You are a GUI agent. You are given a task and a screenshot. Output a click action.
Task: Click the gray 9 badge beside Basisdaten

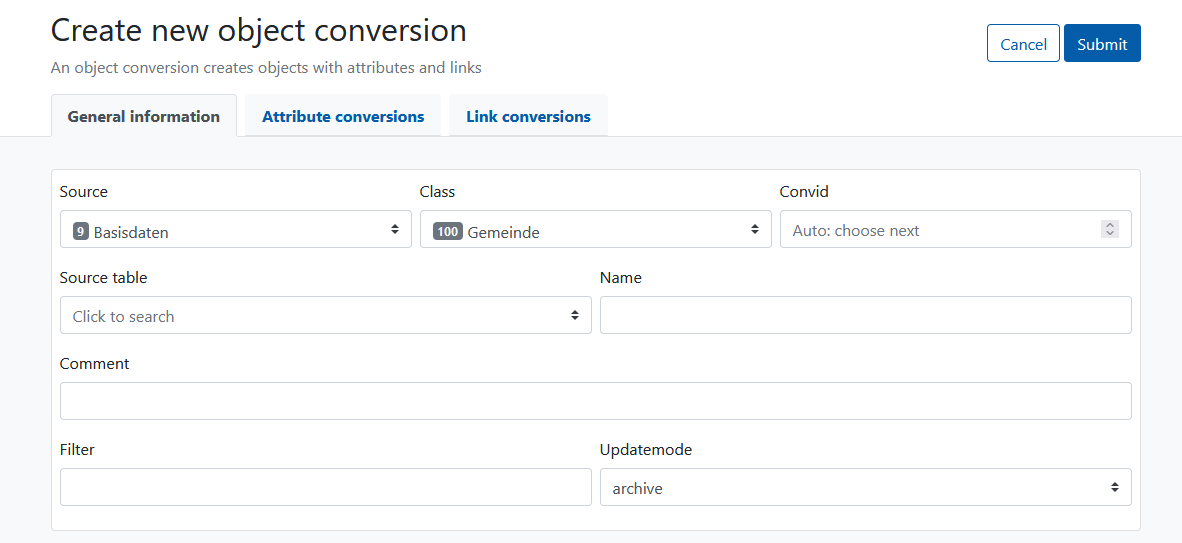coord(81,231)
